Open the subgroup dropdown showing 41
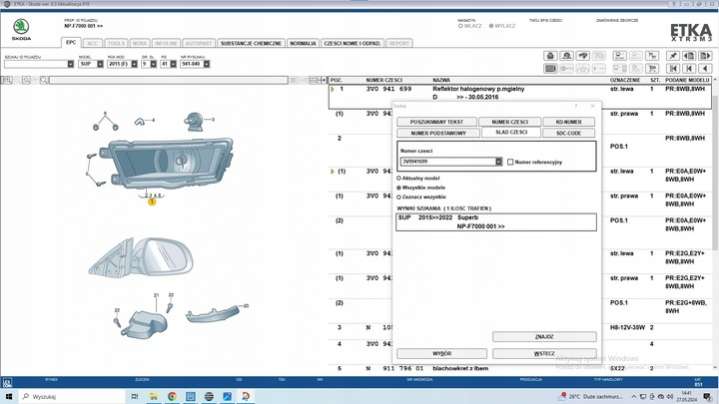The image size is (719, 404). [x=173, y=64]
